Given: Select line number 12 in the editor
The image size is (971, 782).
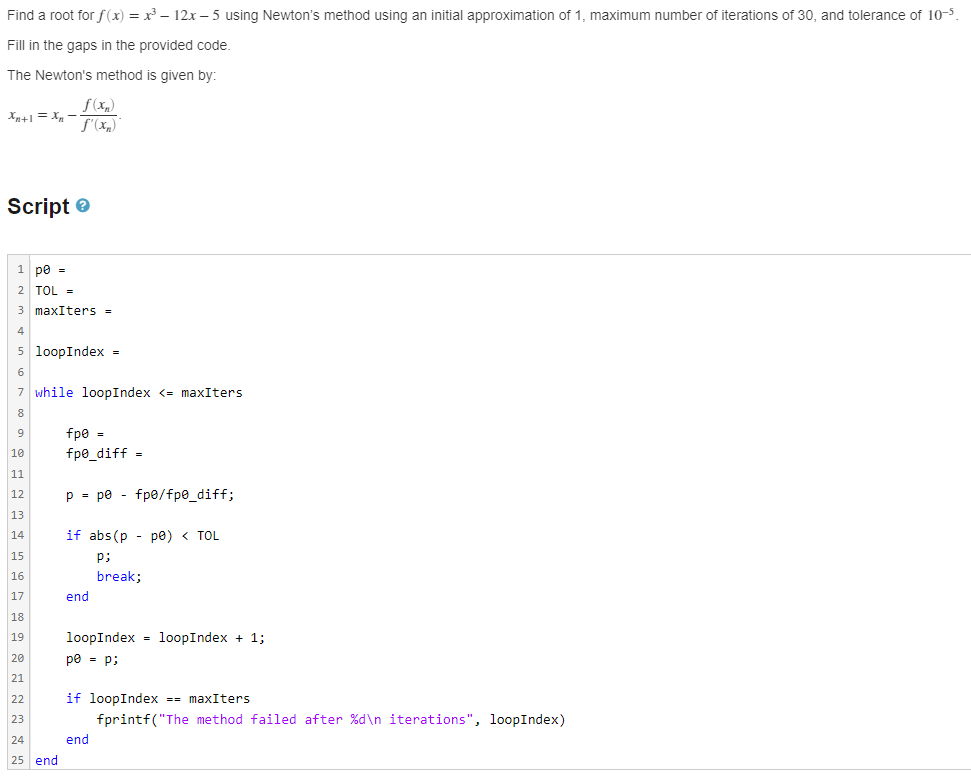Looking at the screenshot, I should pyautogui.click(x=20, y=494).
